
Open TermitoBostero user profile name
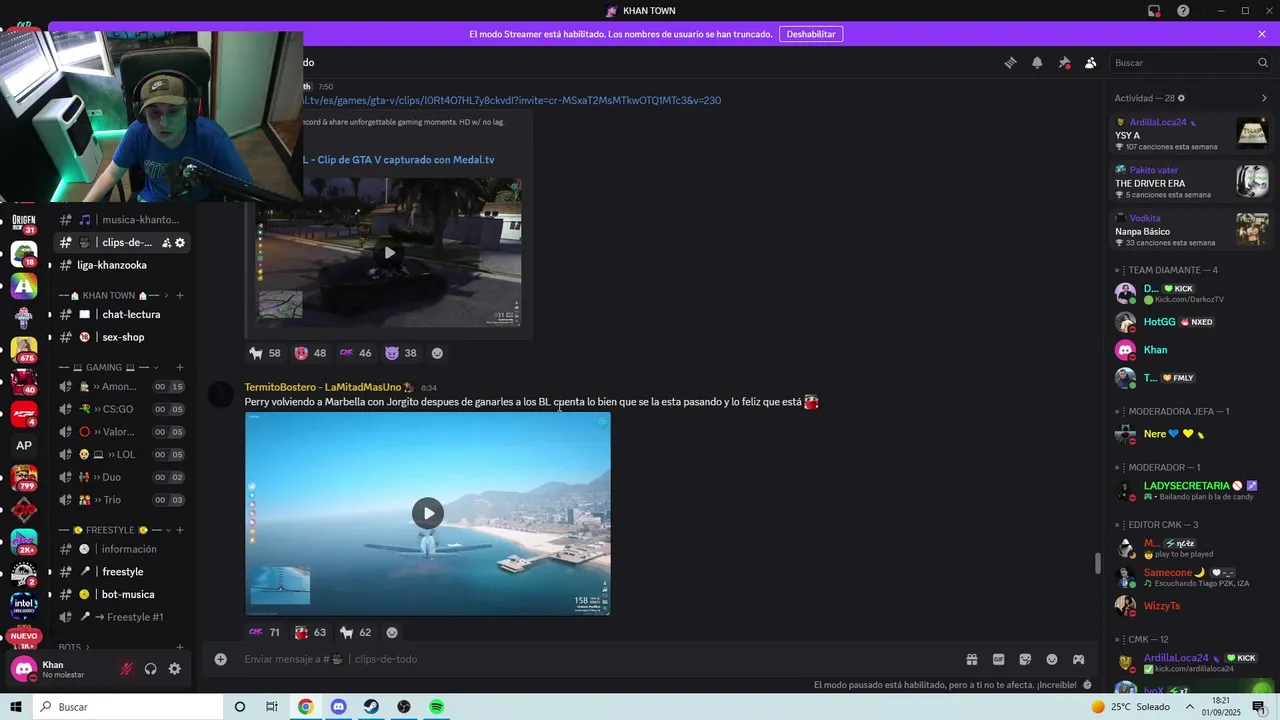point(323,387)
